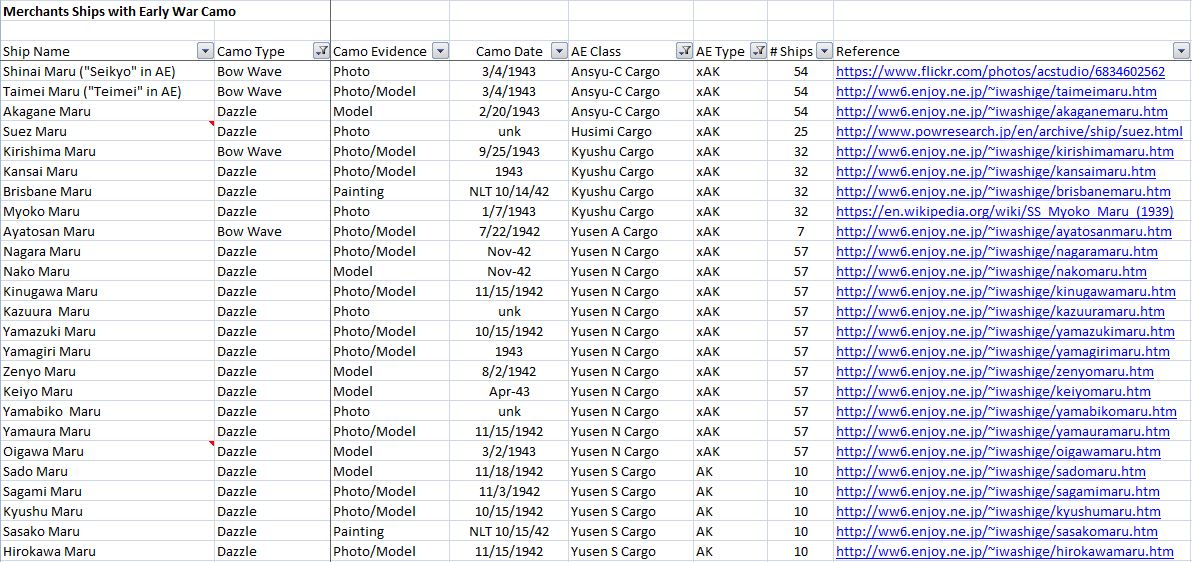
Task: Open the # Ships filter dropdown
Action: point(824,51)
